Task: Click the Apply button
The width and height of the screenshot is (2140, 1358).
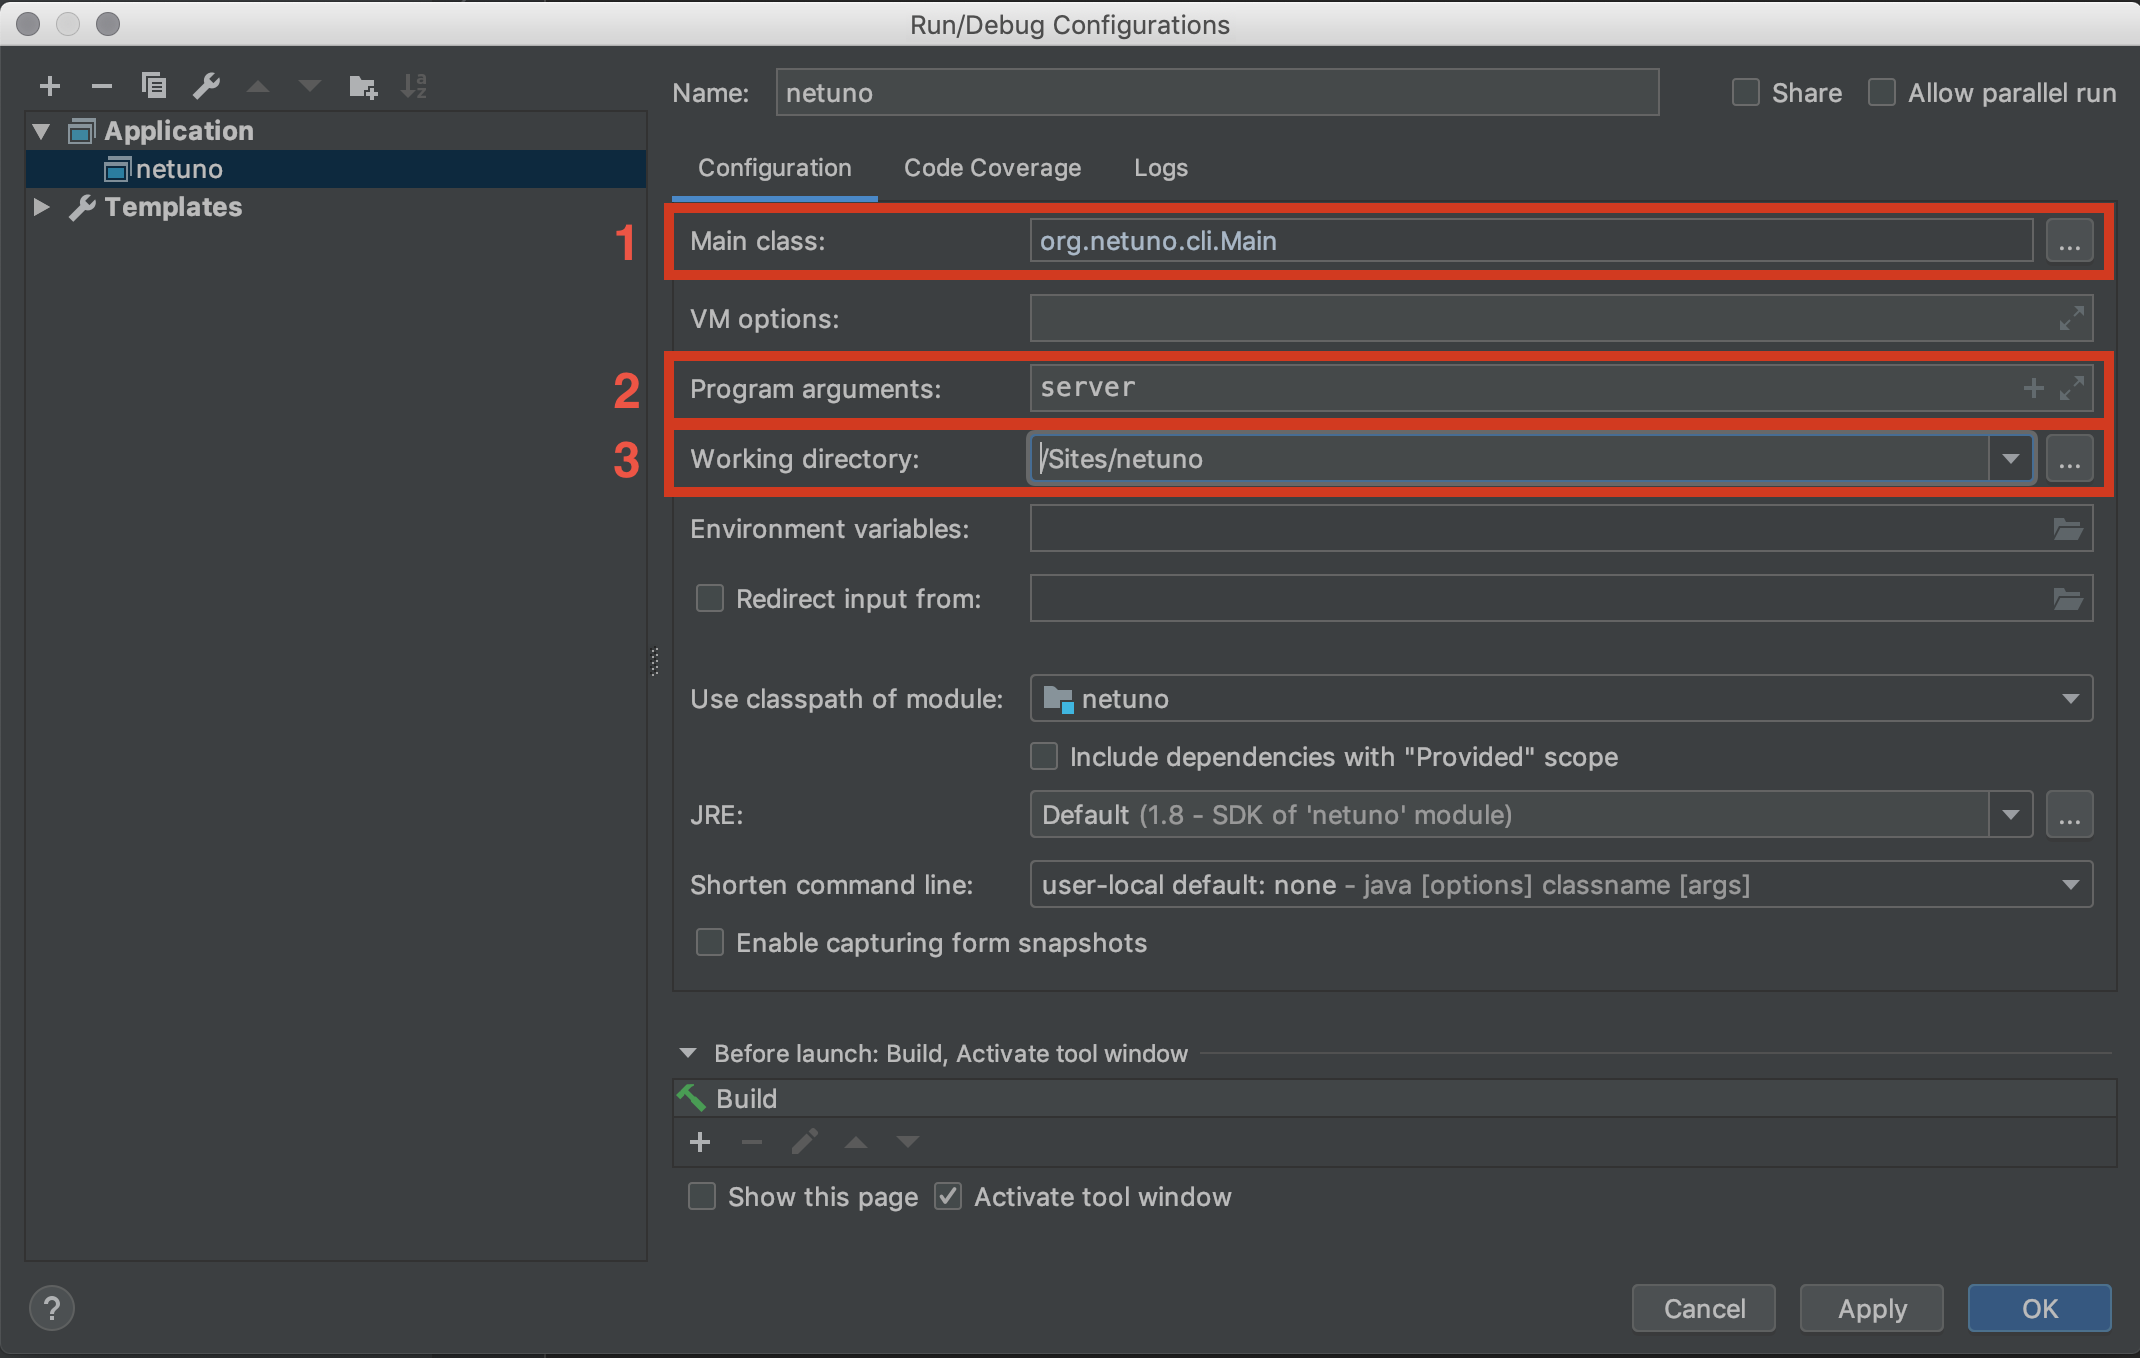Action: coord(1872,1308)
